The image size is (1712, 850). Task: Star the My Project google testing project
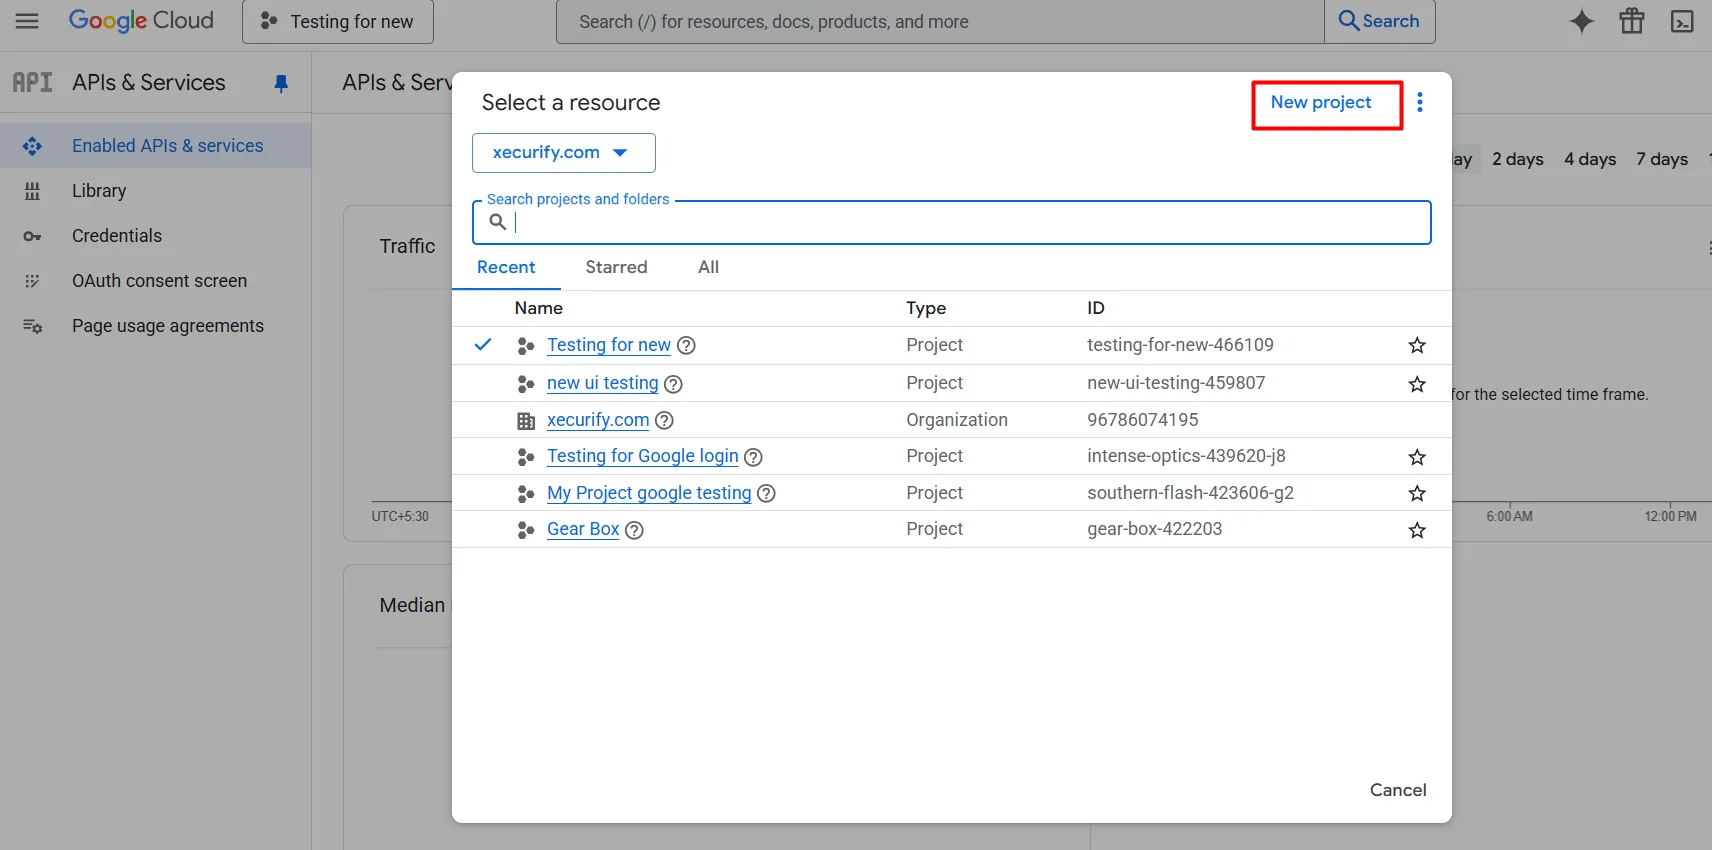(1416, 493)
